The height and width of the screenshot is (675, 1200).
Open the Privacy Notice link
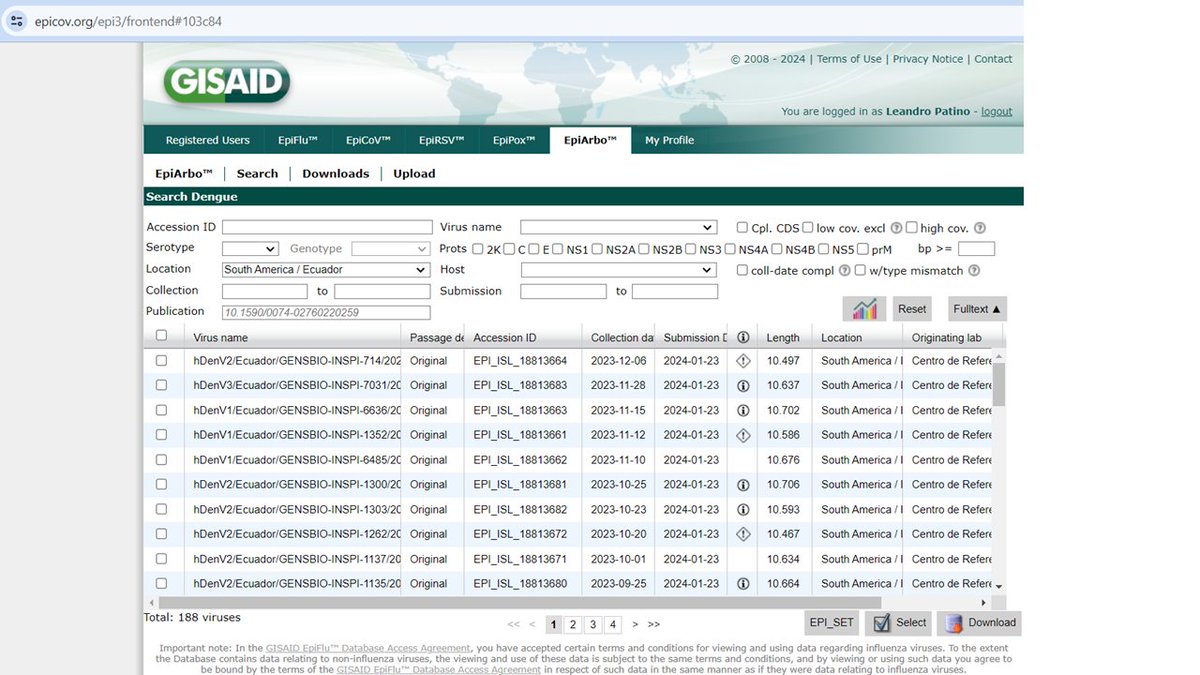click(x=928, y=59)
